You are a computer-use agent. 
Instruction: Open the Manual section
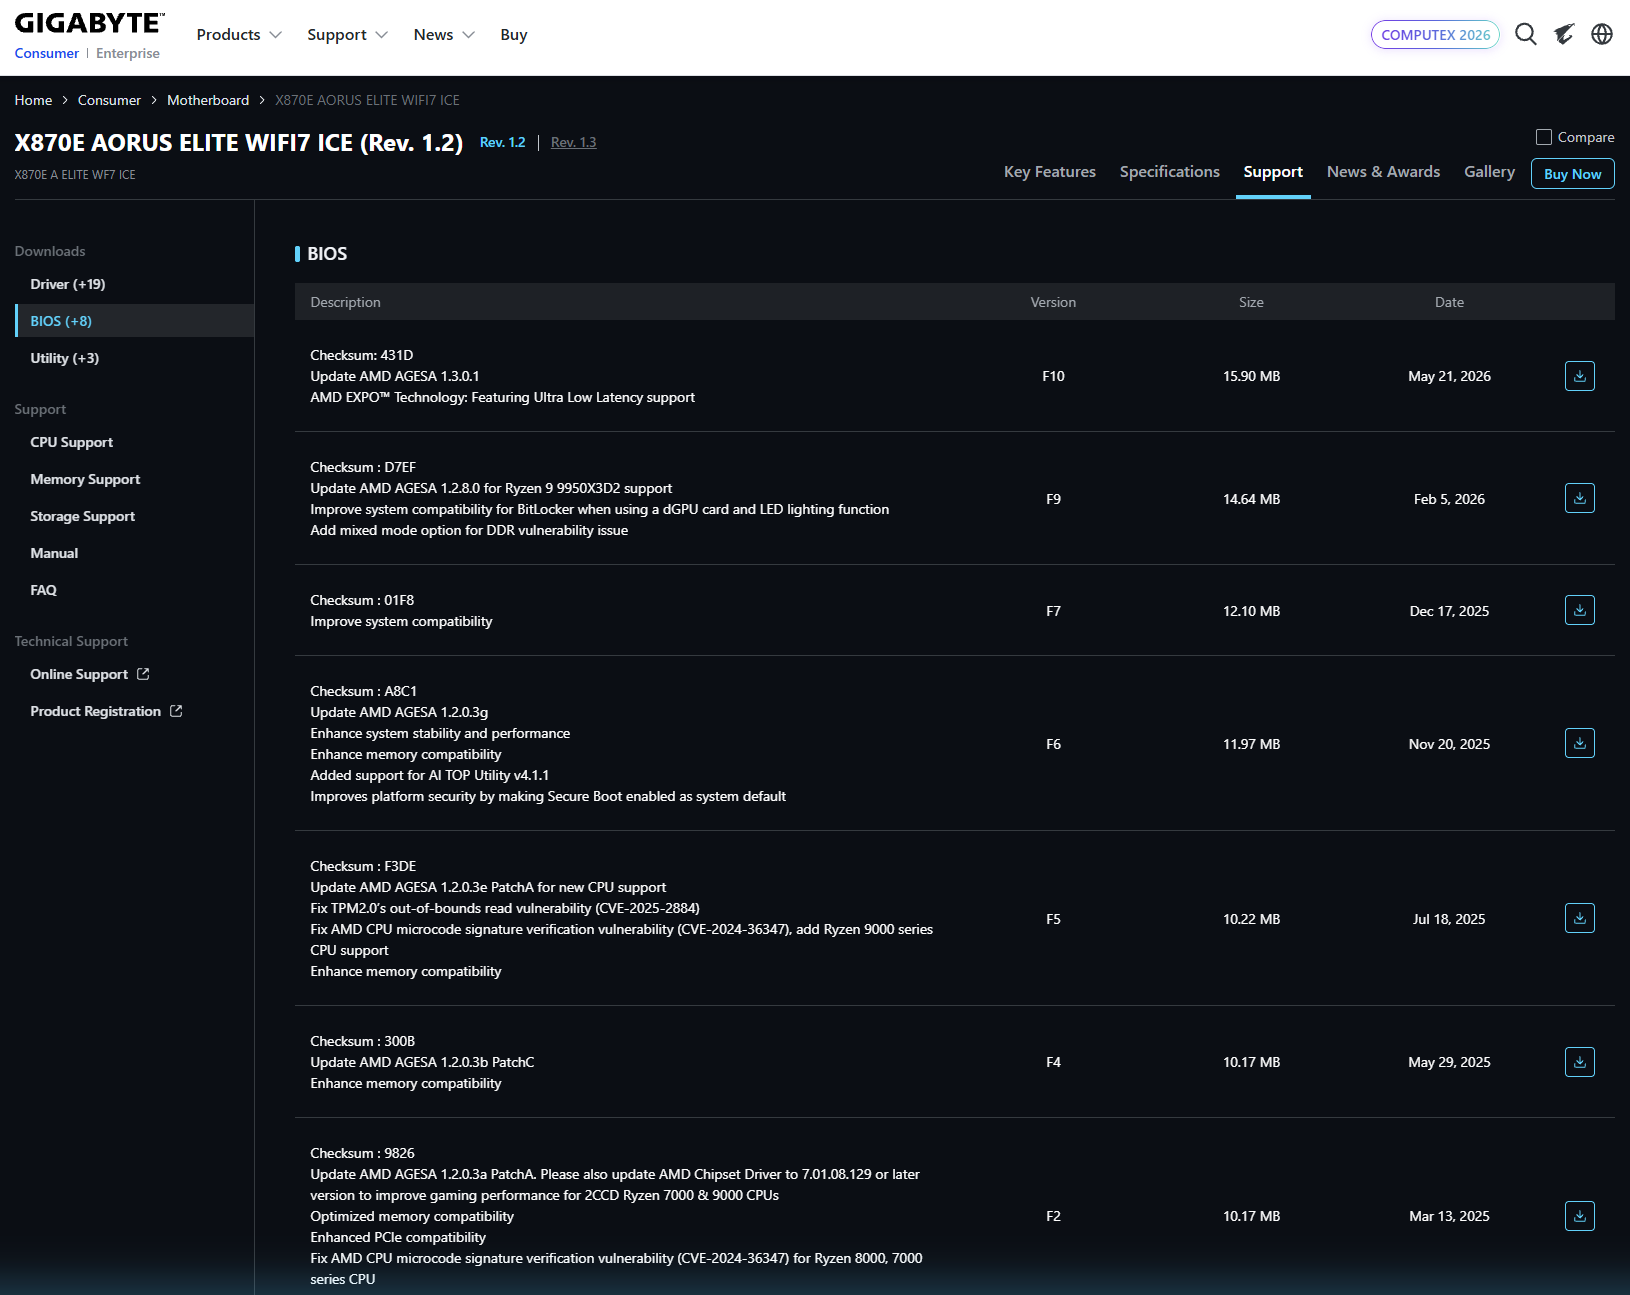[54, 553]
